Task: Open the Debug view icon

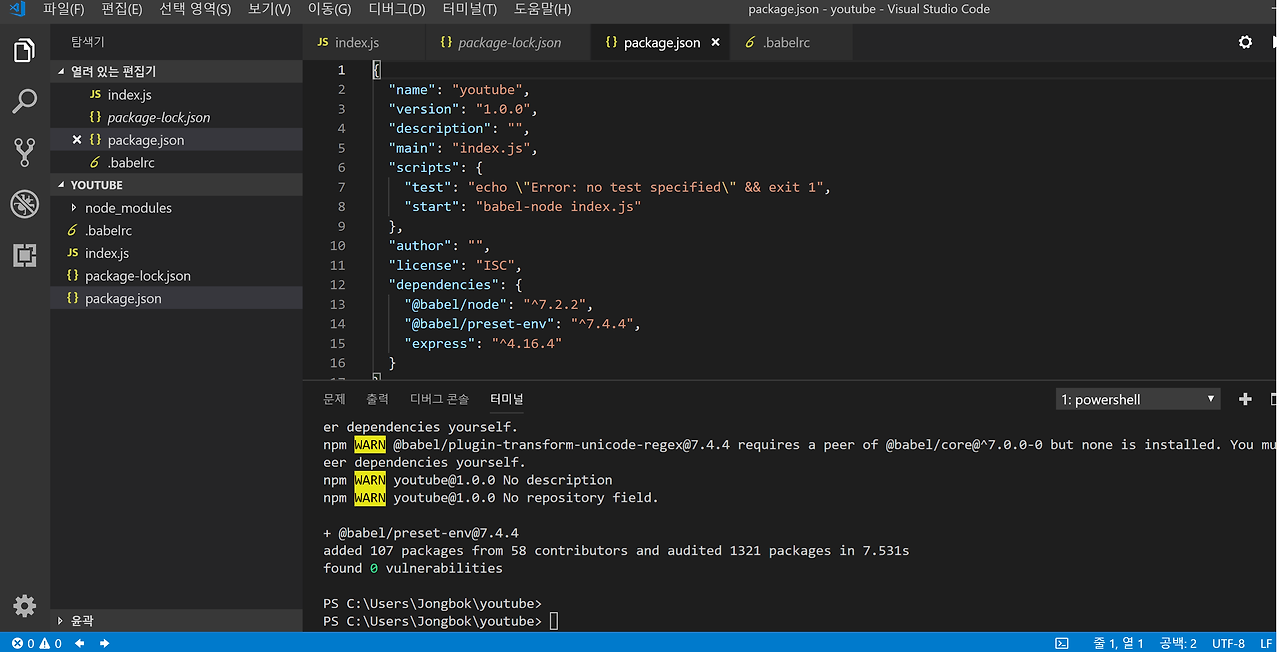Action: pos(24,205)
